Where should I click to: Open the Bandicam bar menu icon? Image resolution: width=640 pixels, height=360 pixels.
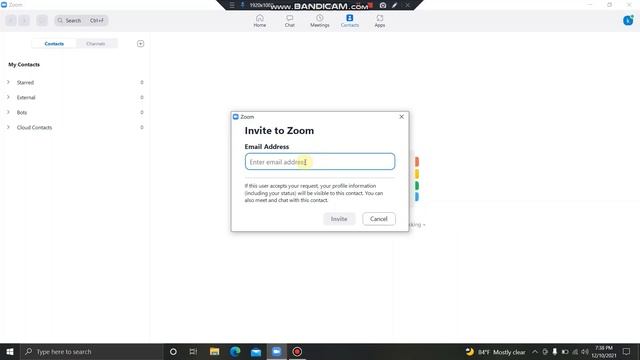(232, 5)
